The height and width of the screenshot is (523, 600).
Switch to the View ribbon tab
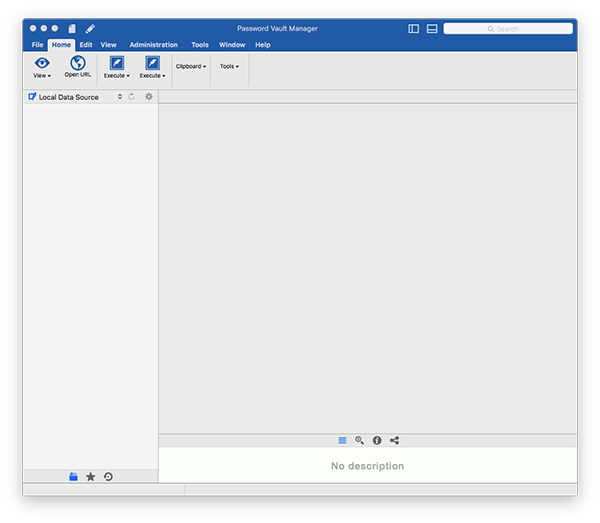(x=109, y=45)
